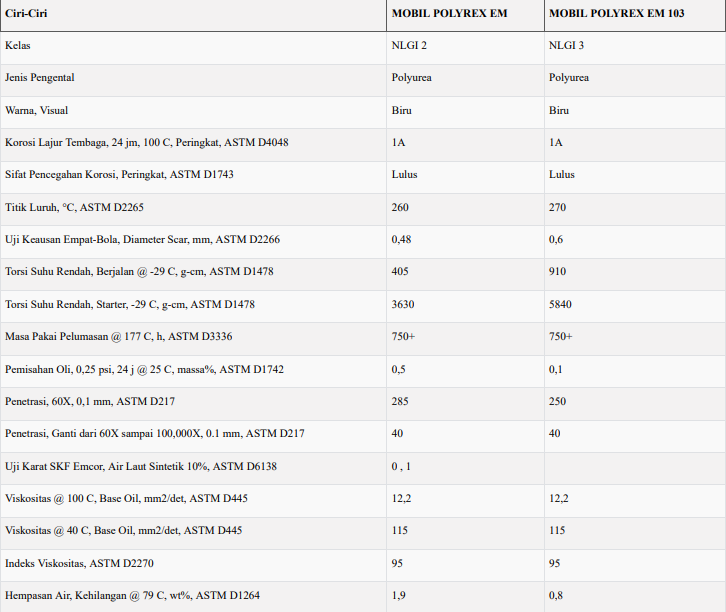Screen dimensions: 726x612
Task: Click the value 5840 cell
Action: point(560,304)
